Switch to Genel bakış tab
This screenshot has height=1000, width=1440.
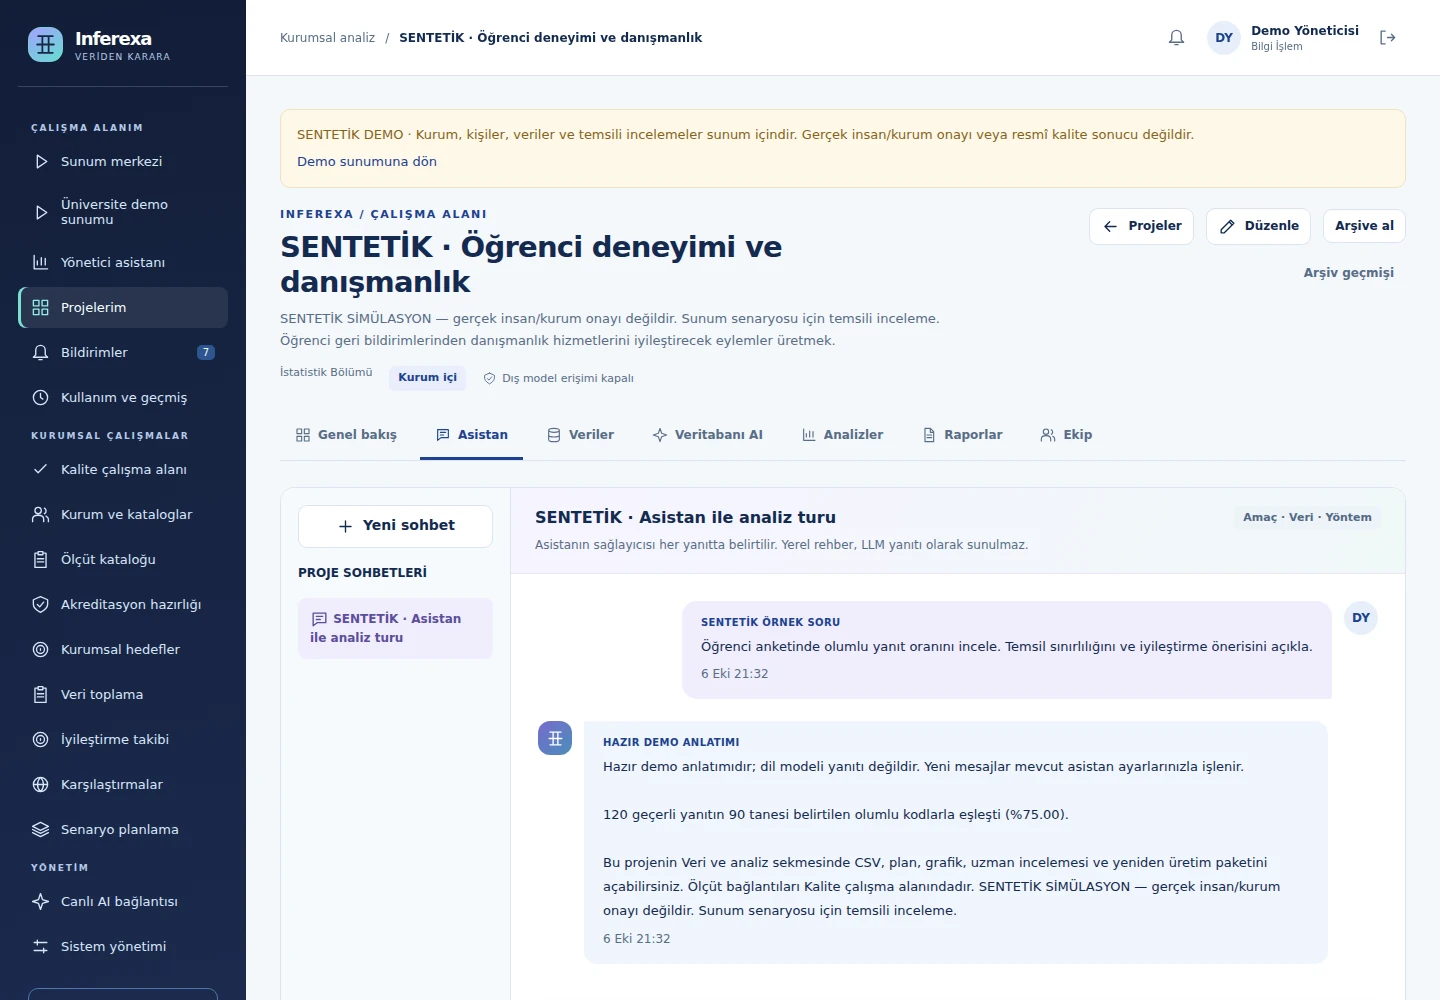[346, 435]
